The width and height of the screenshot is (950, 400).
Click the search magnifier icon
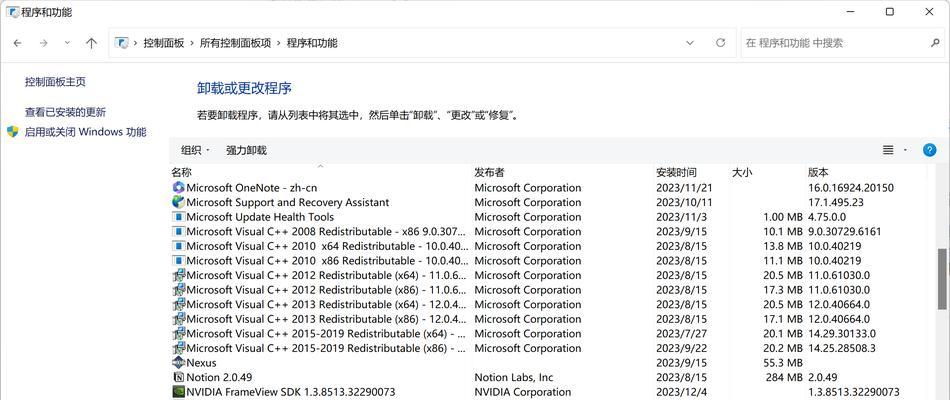(x=935, y=43)
